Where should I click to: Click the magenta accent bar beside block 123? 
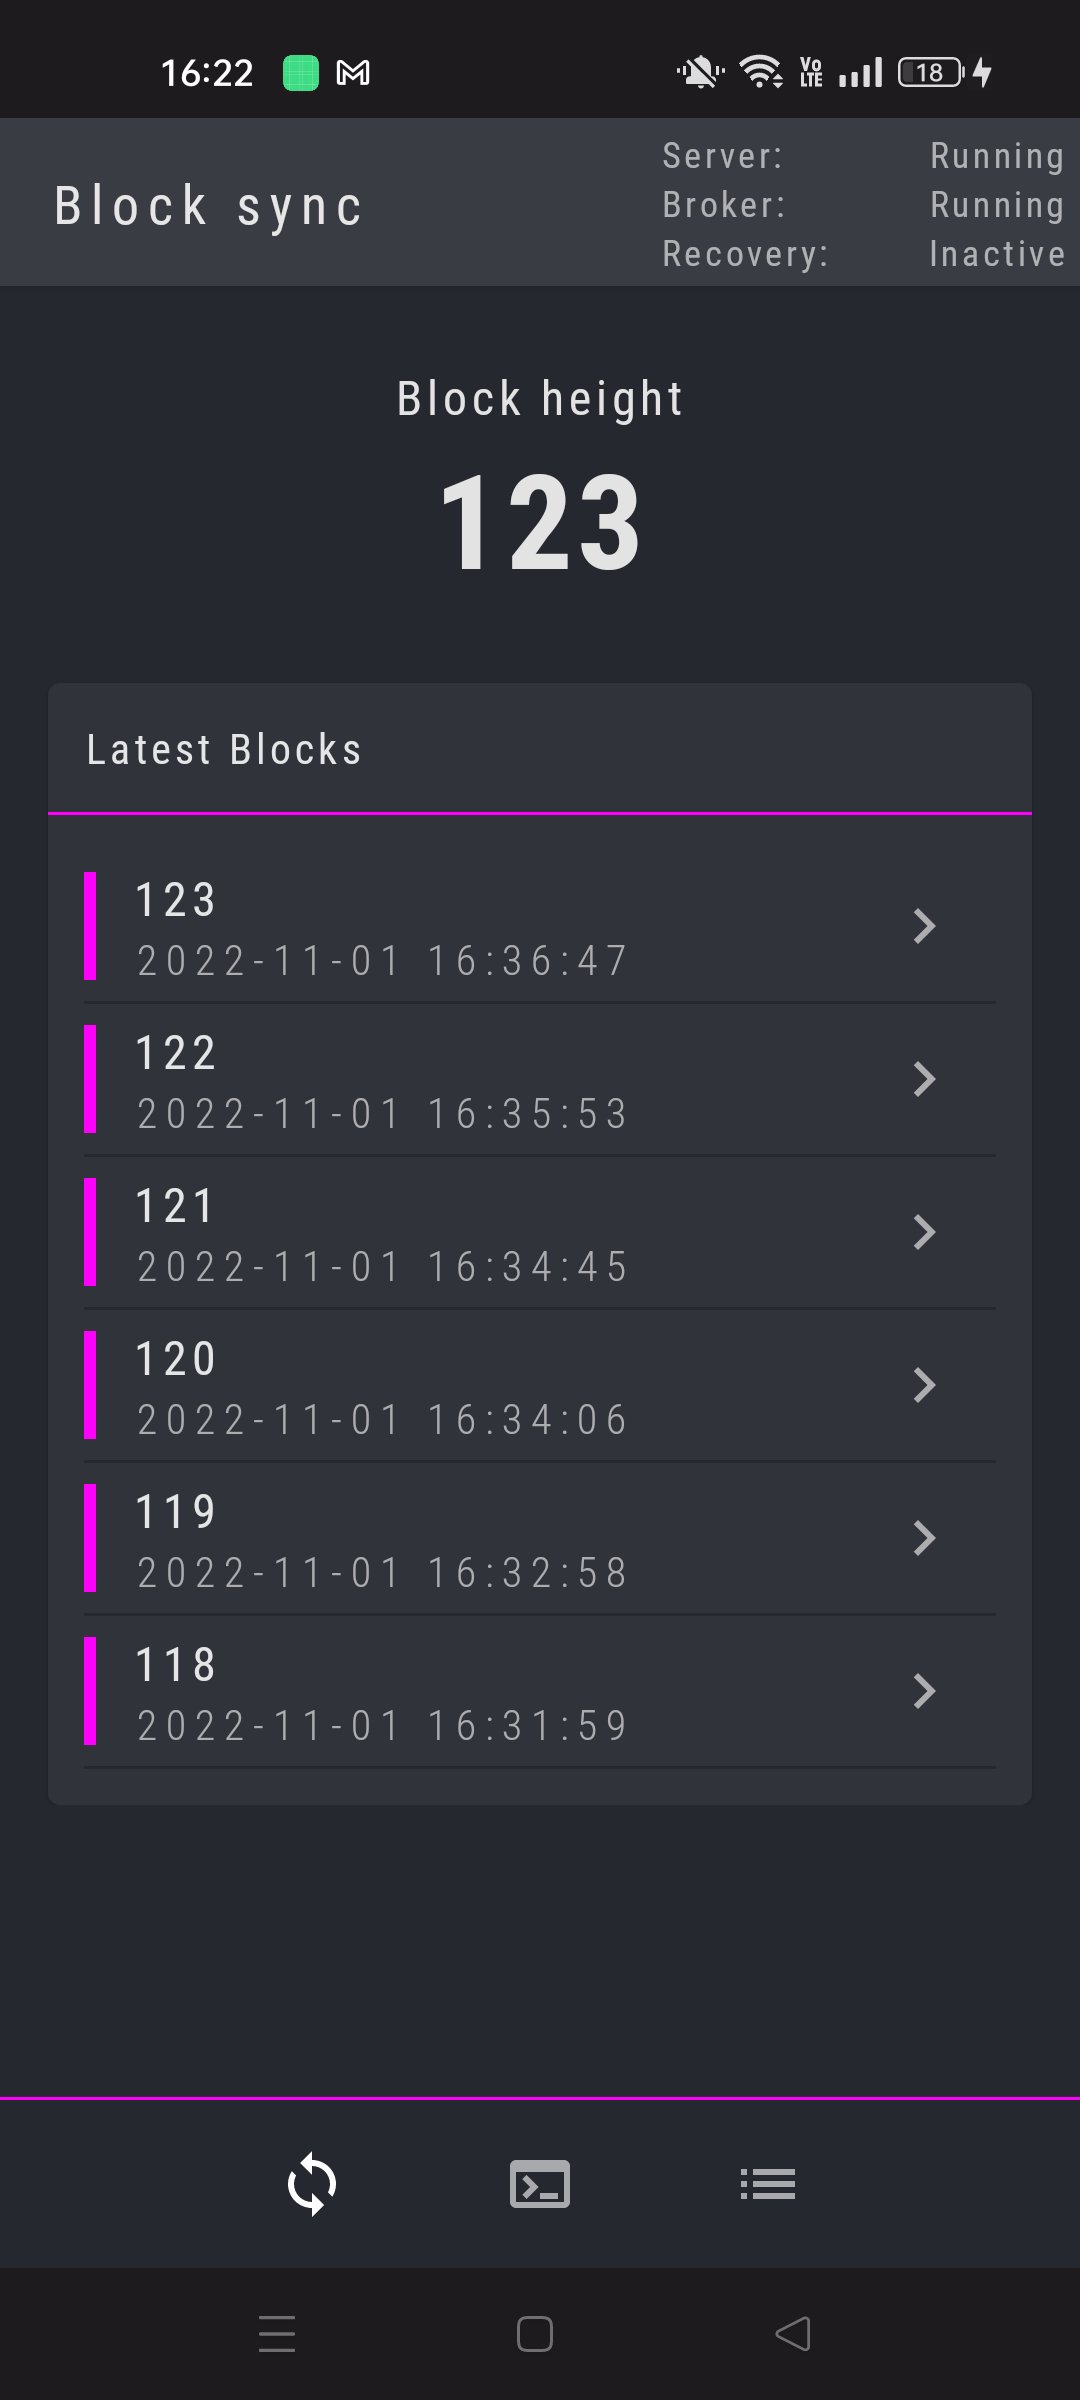tap(91, 928)
